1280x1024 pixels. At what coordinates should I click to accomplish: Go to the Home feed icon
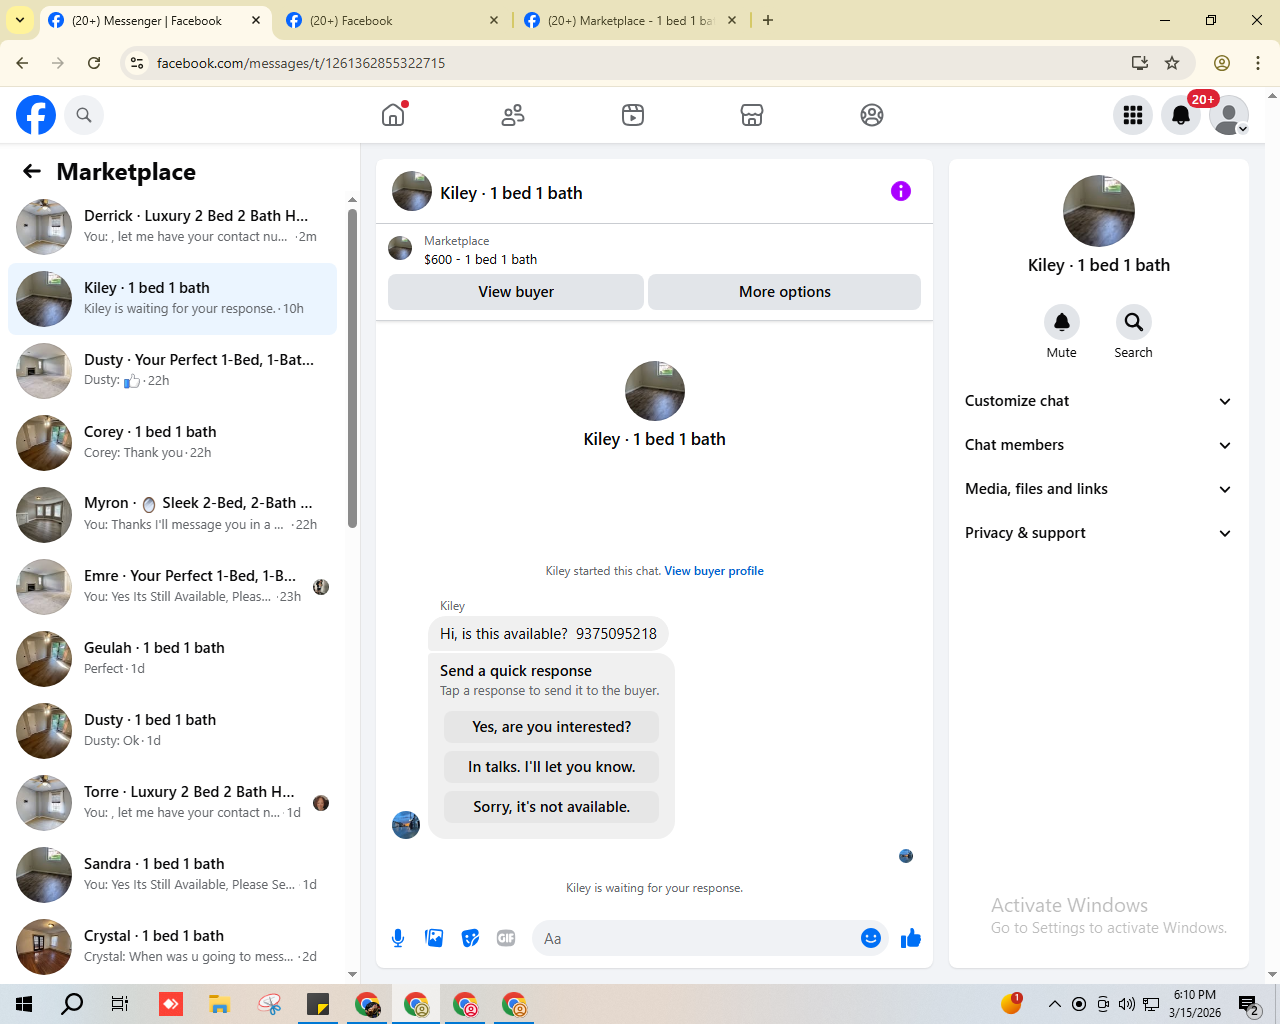coord(393,115)
